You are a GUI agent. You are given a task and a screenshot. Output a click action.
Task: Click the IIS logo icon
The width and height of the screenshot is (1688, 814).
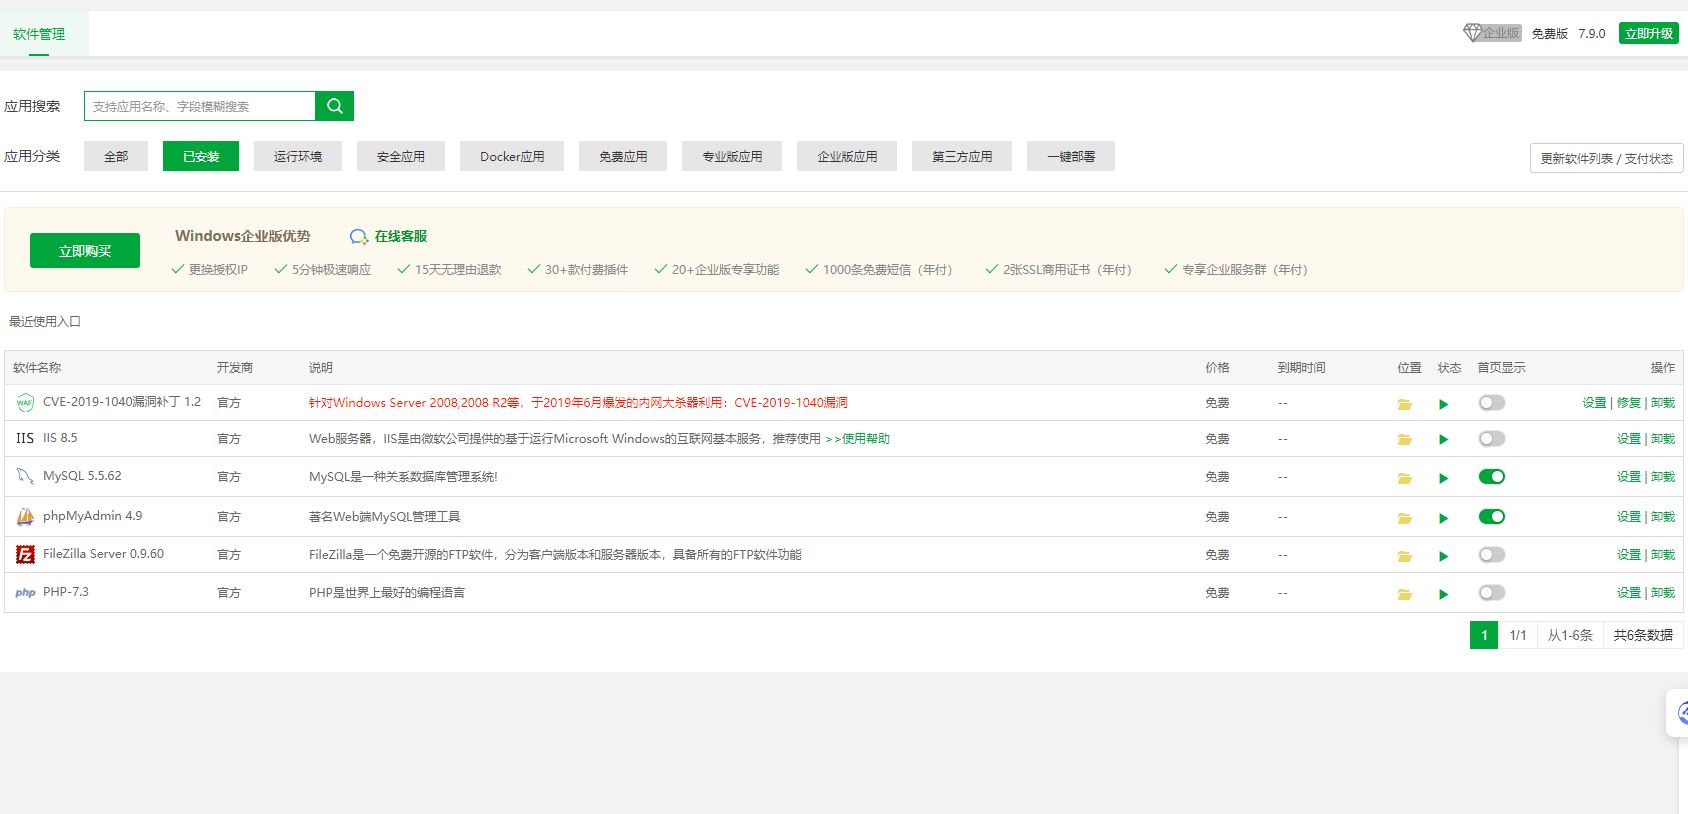25,438
